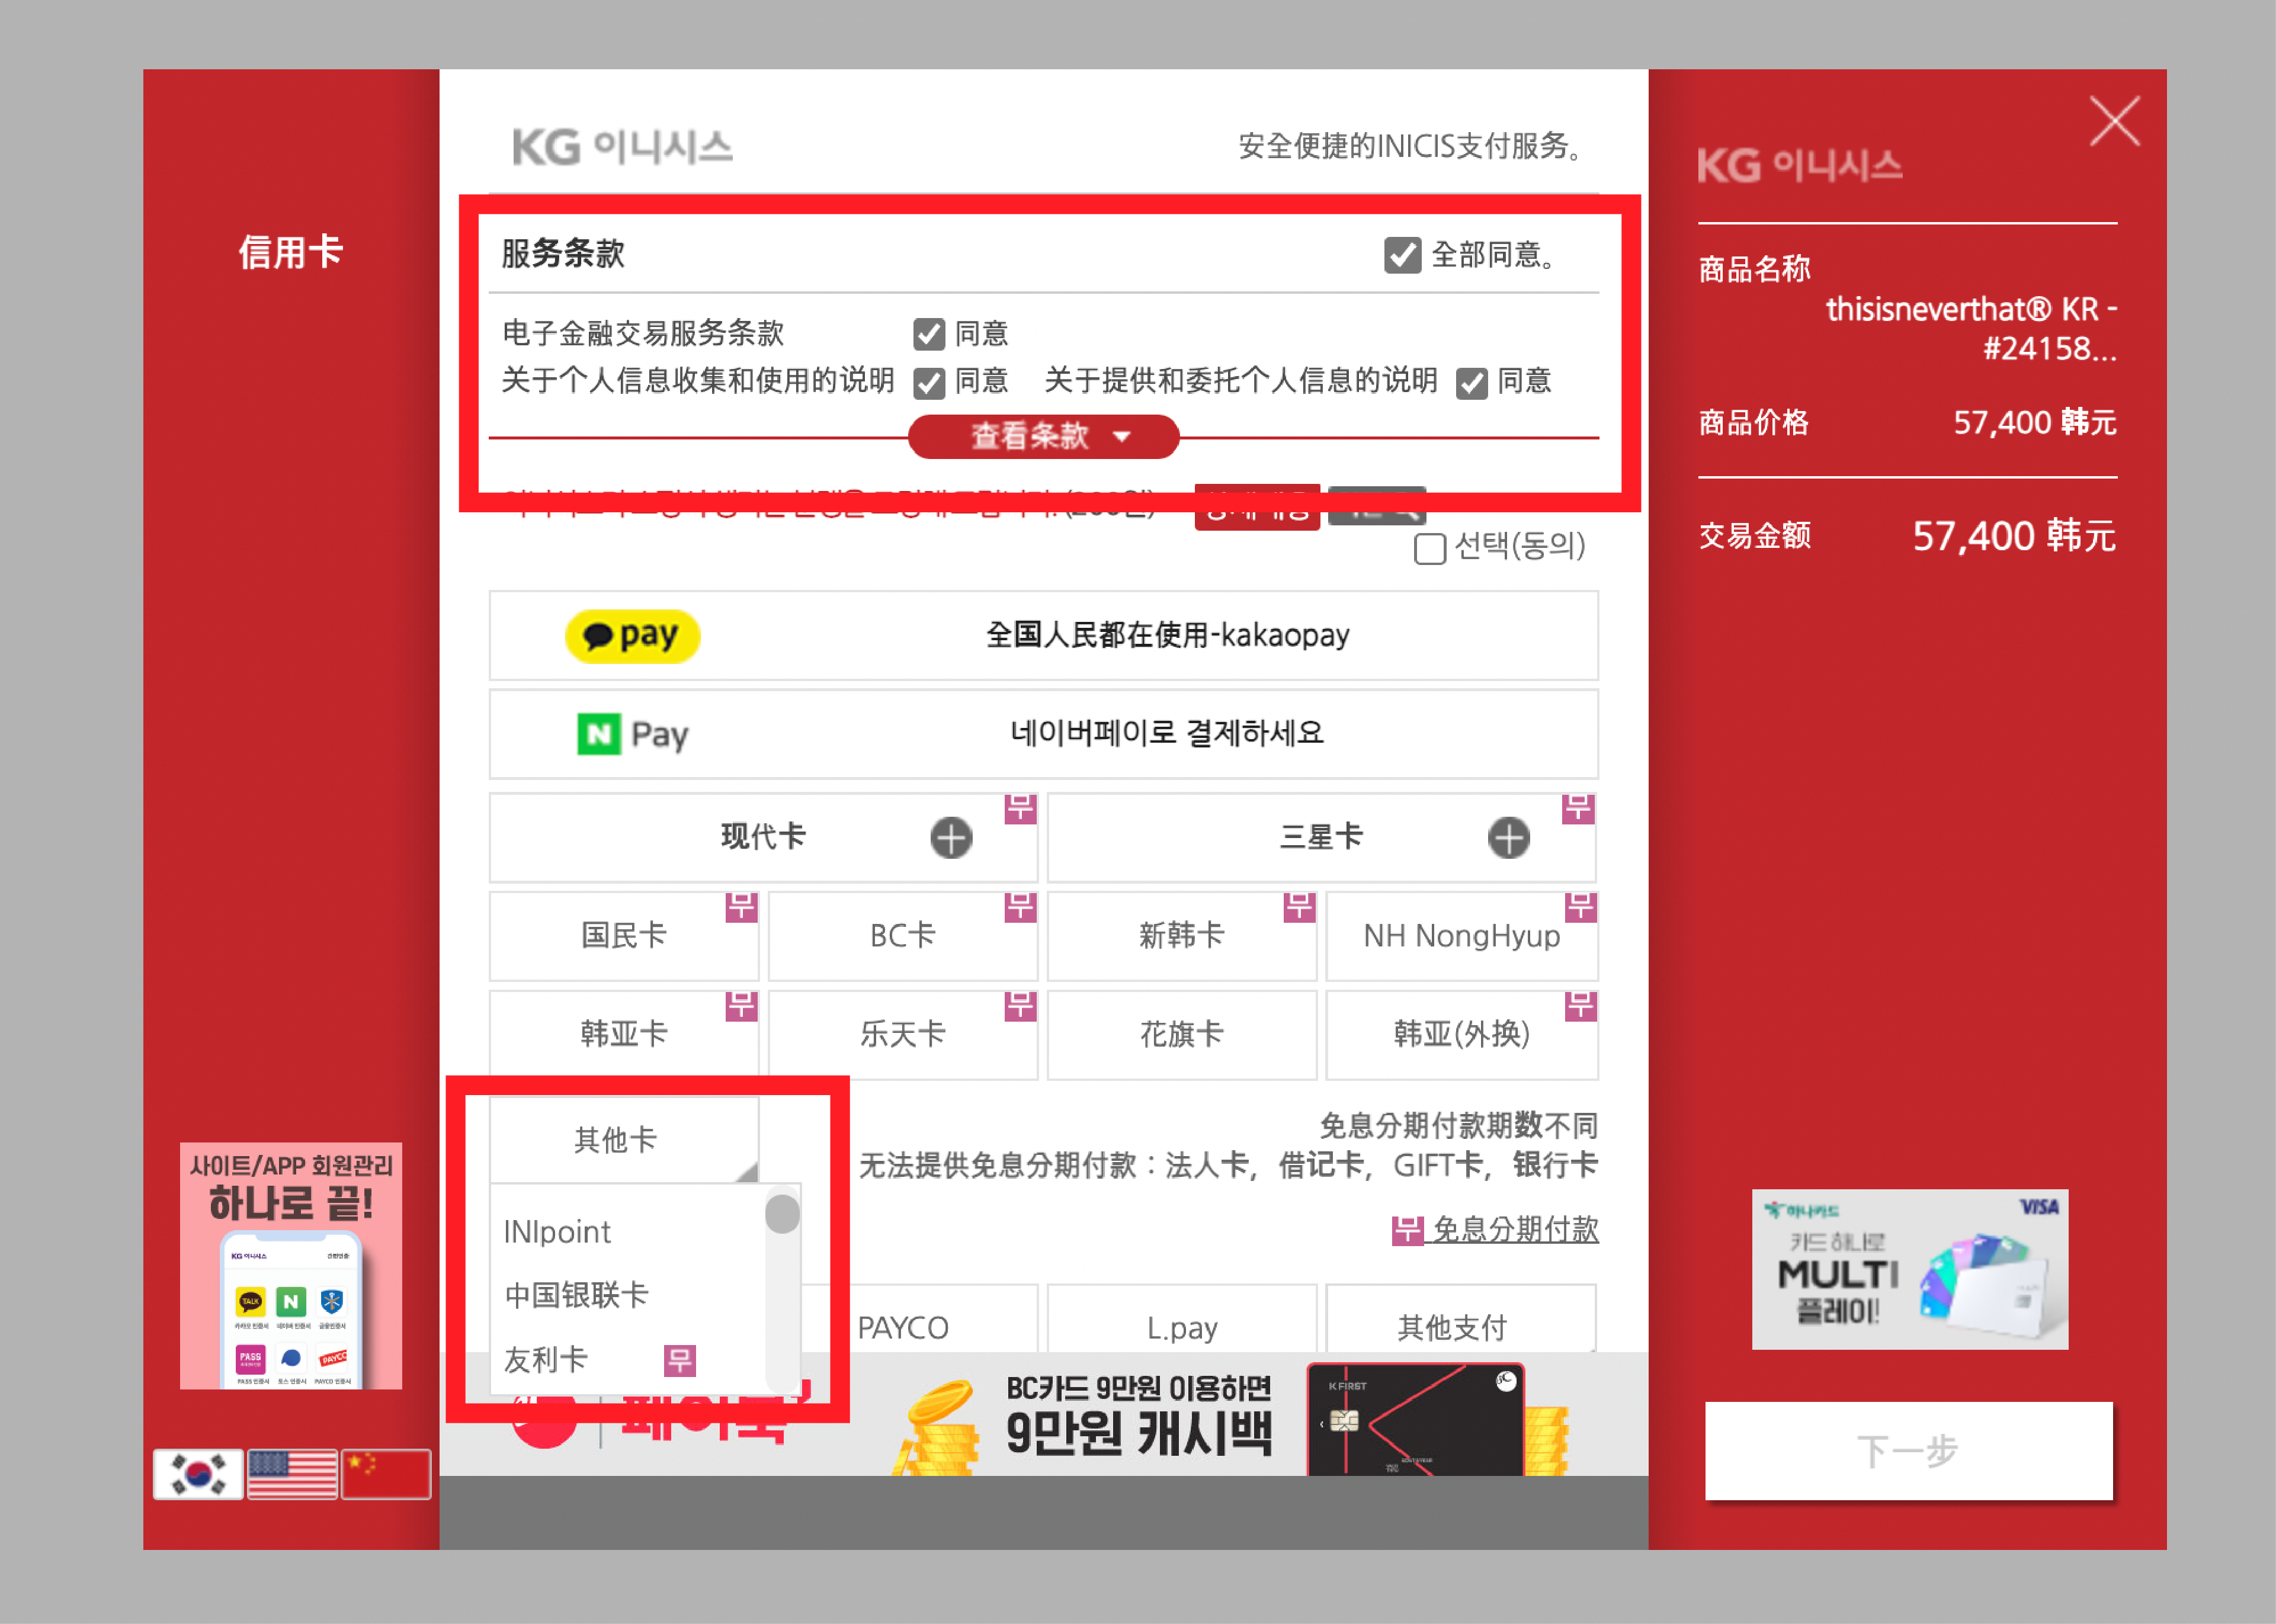The height and width of the screenshot is (1624, 2276).
Task: Select kakaopay payment option
Action: (1043, 635)
